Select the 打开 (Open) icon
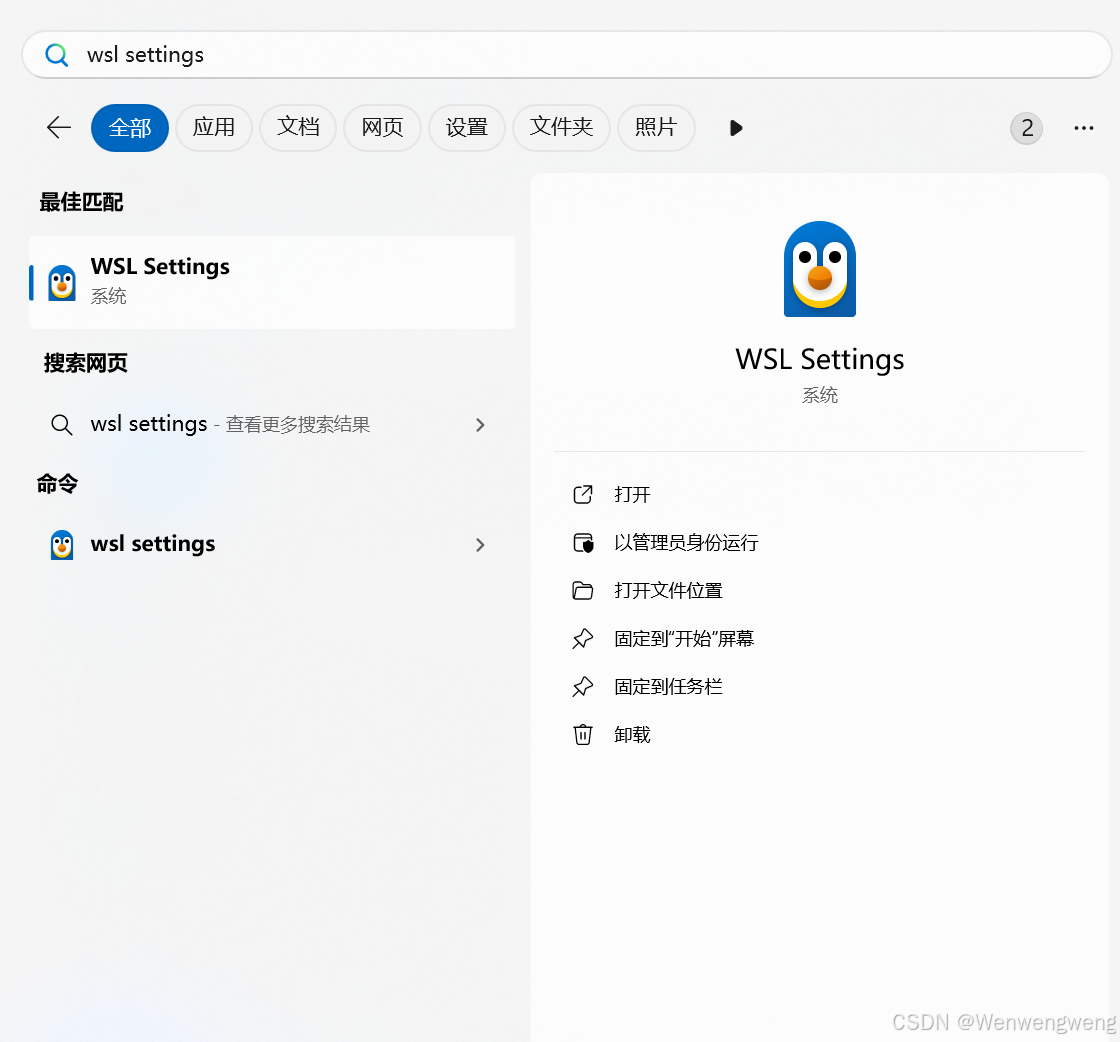Viewport: 1120px width, 1042px height. coord(583,494)
